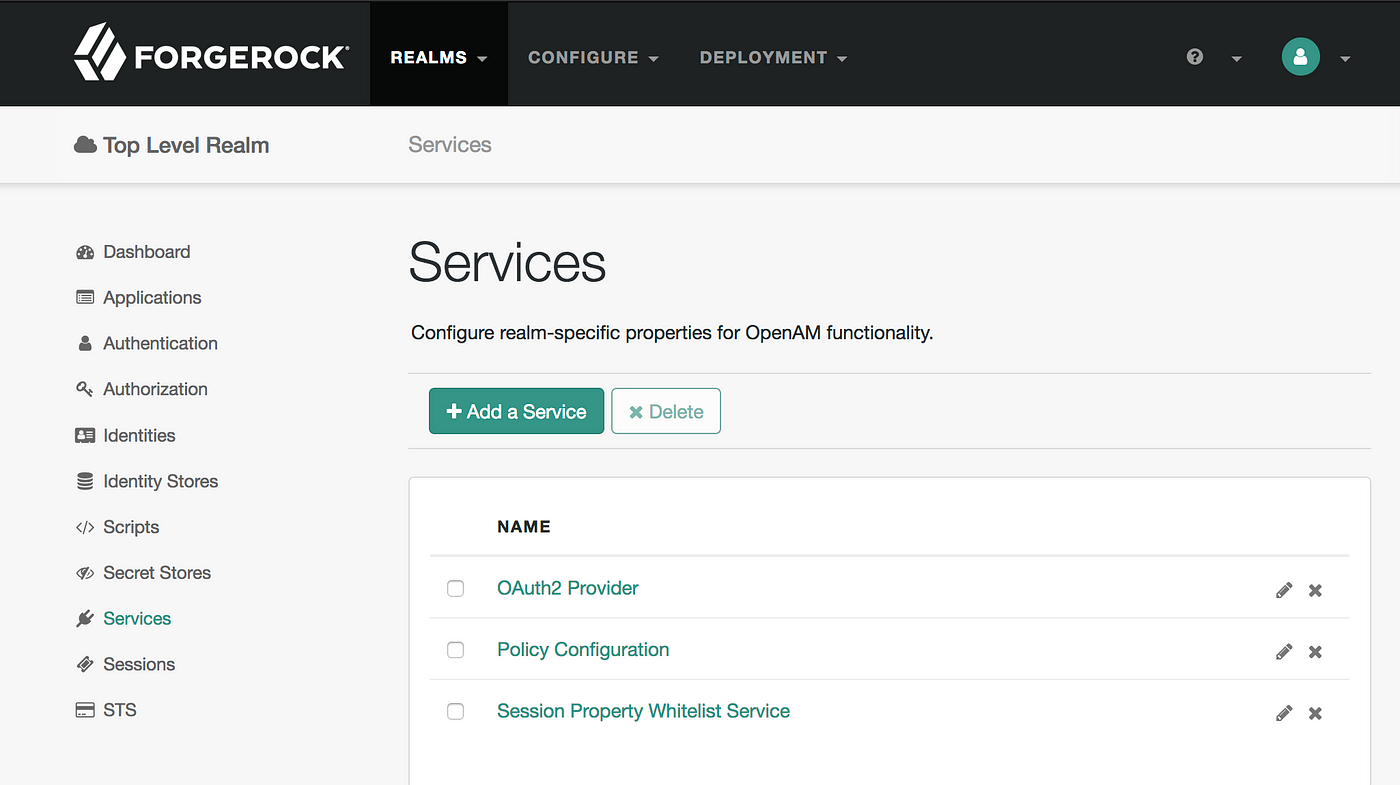Delete OAuth2 Provider with X icon
1400x785 pixels.
[1315, 590]
